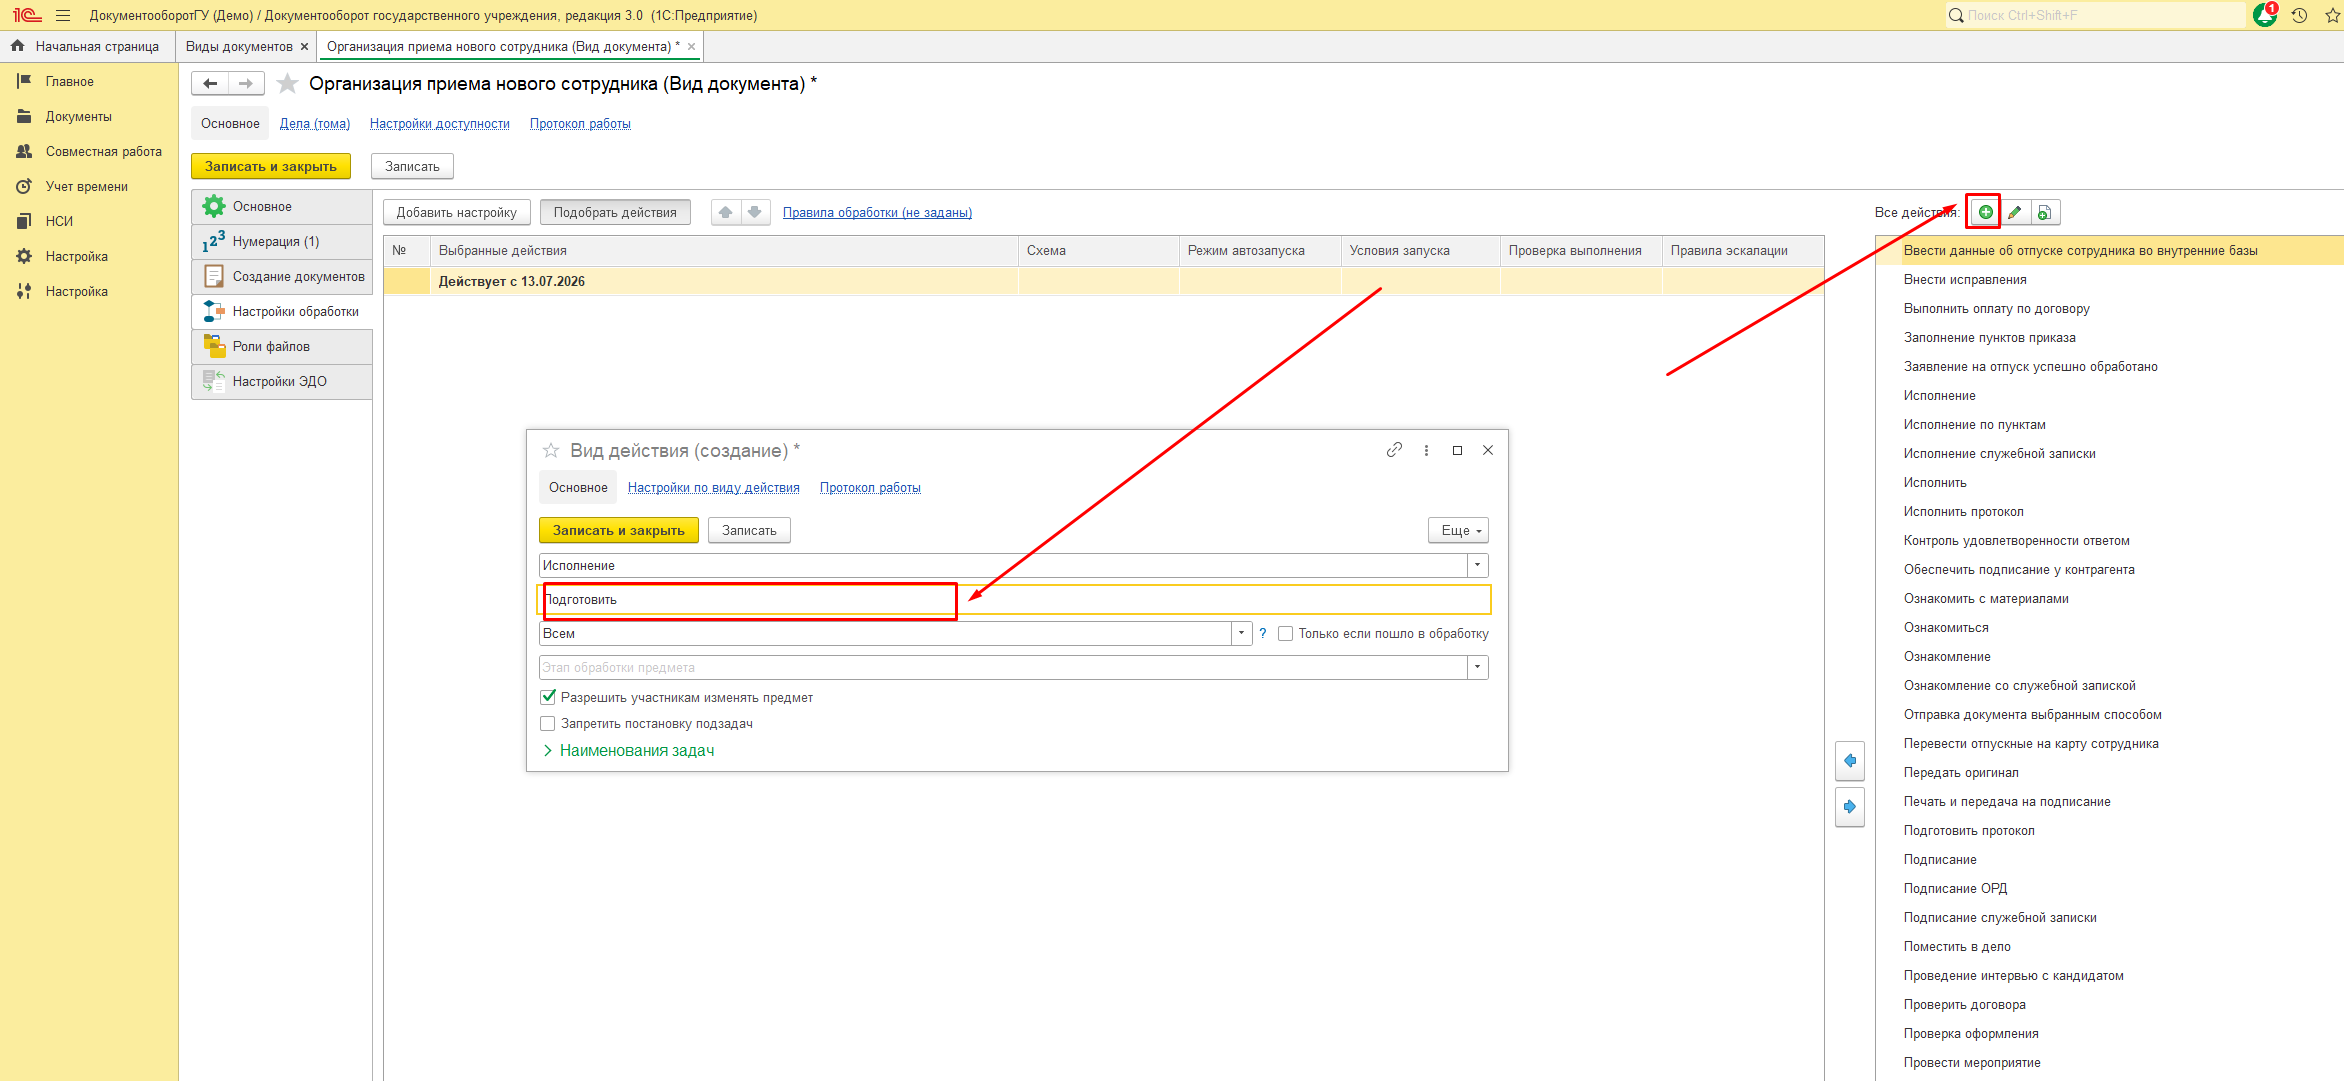Screen dimensions: 2344x1081
Task: Open favorites star in top bar
Action: [x=2333, y=15]
